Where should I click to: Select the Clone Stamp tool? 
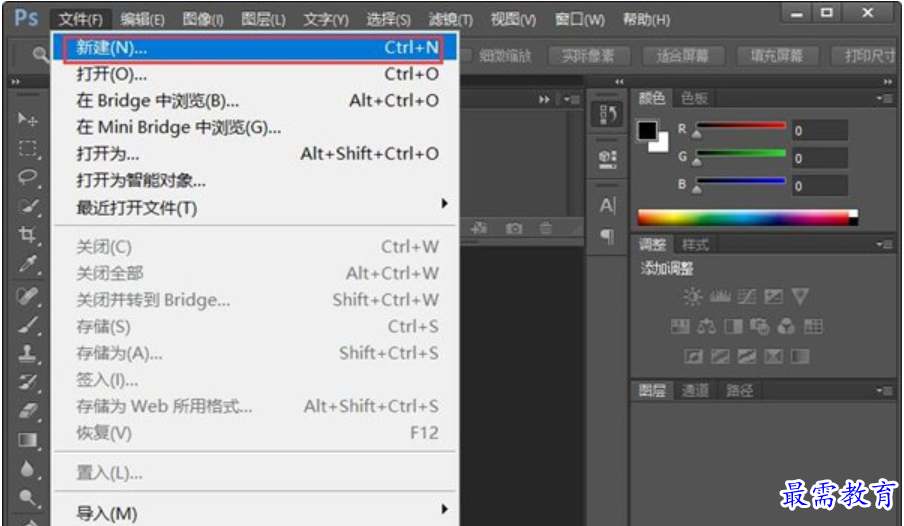click(28, 354)
